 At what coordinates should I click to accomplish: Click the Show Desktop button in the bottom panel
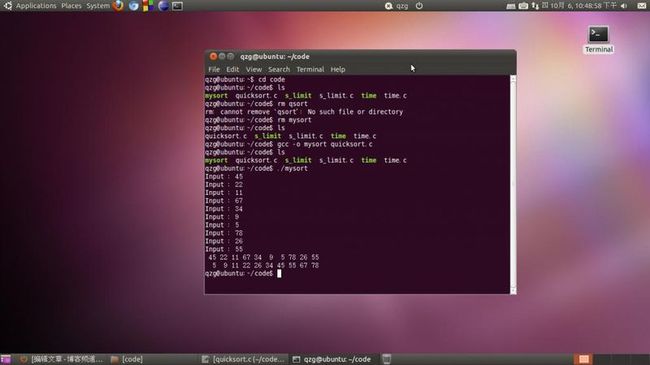[6, 359]
